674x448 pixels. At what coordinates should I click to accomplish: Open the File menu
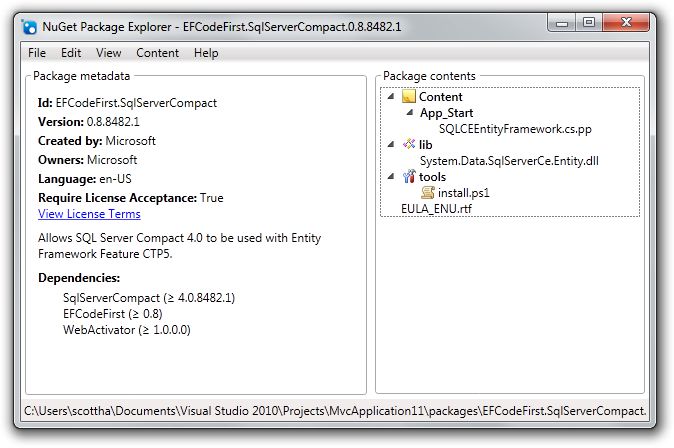pyautogui.click(x=37, y=53)
